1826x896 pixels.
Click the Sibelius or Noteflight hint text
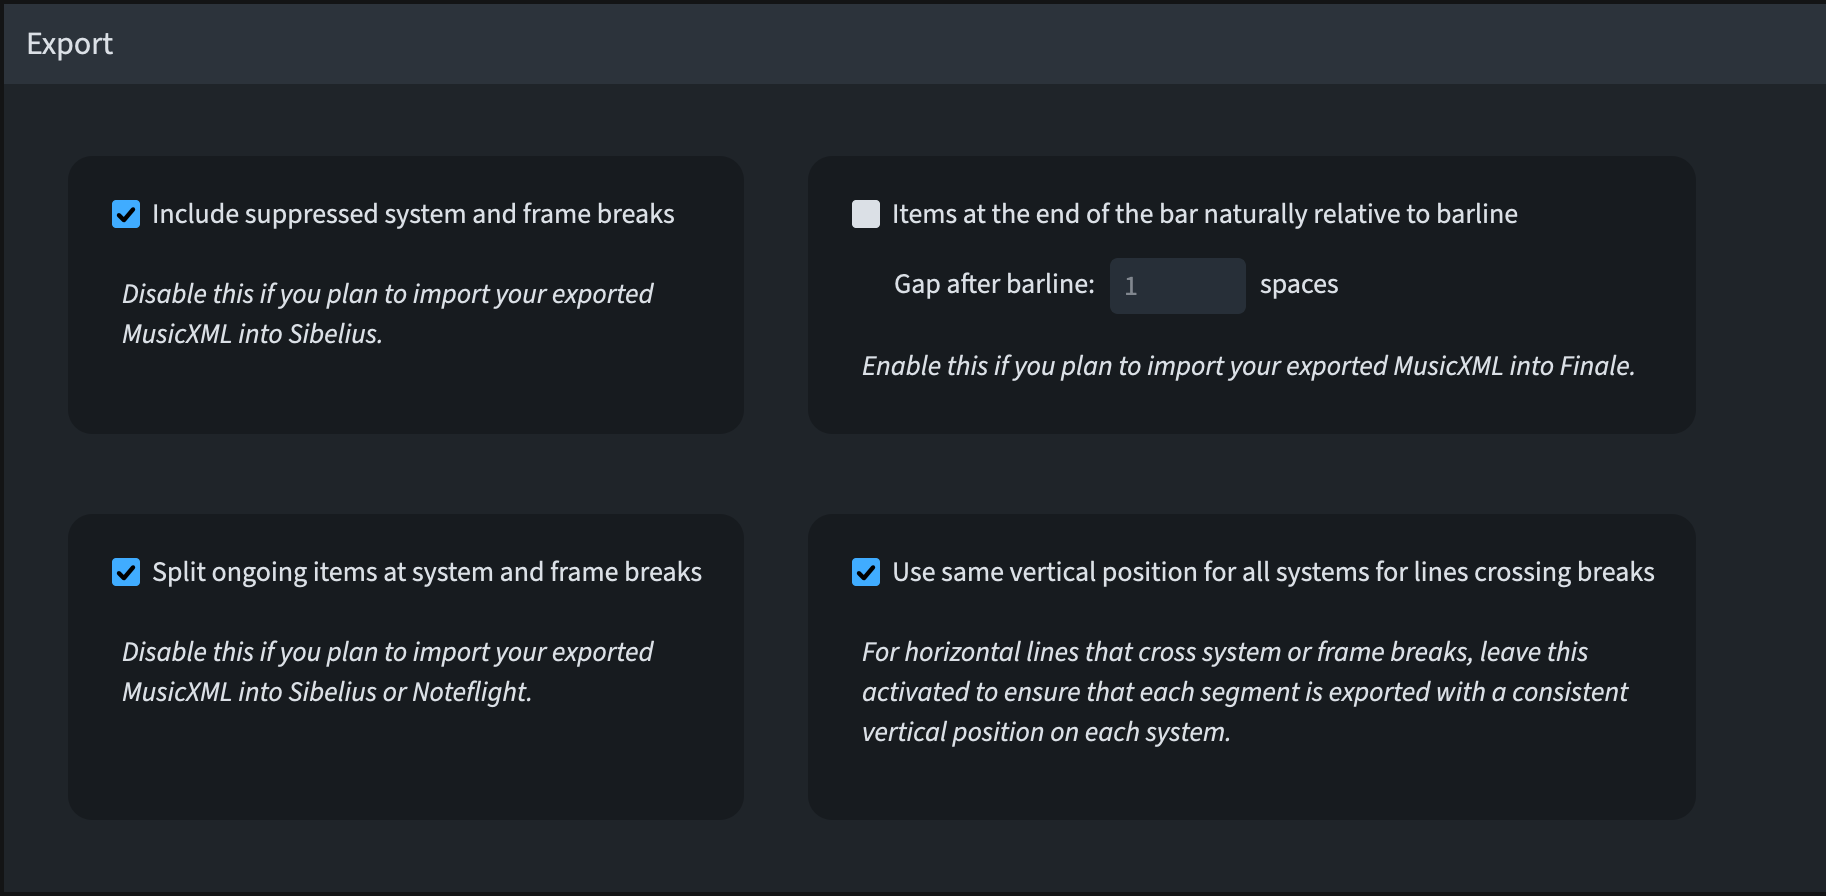[387, 671]
